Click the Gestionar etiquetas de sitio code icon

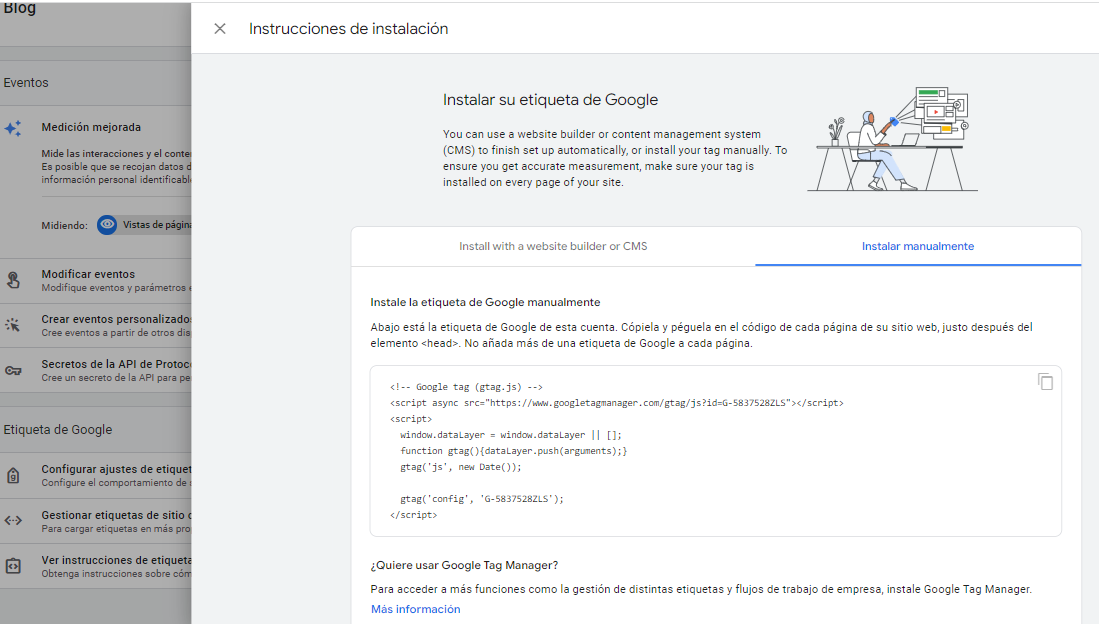13,520
